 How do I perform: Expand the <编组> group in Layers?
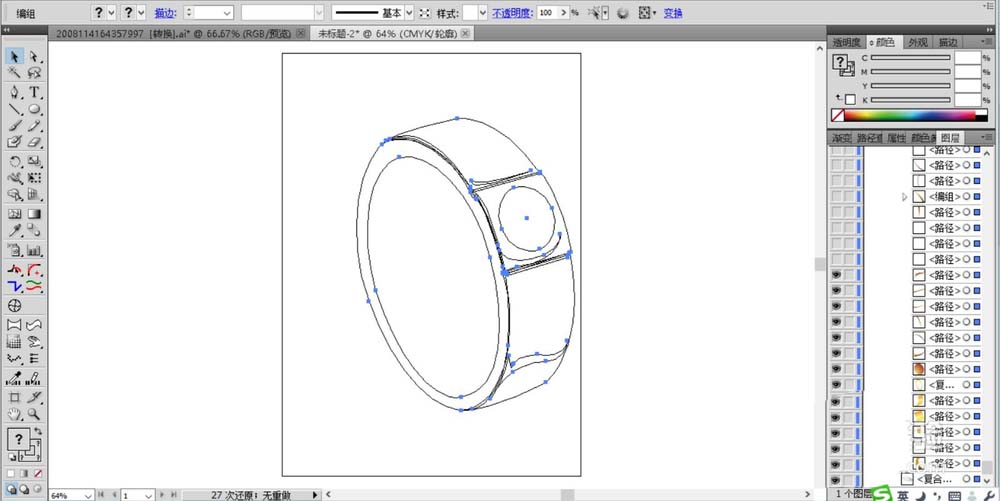(x=904, y=197)
